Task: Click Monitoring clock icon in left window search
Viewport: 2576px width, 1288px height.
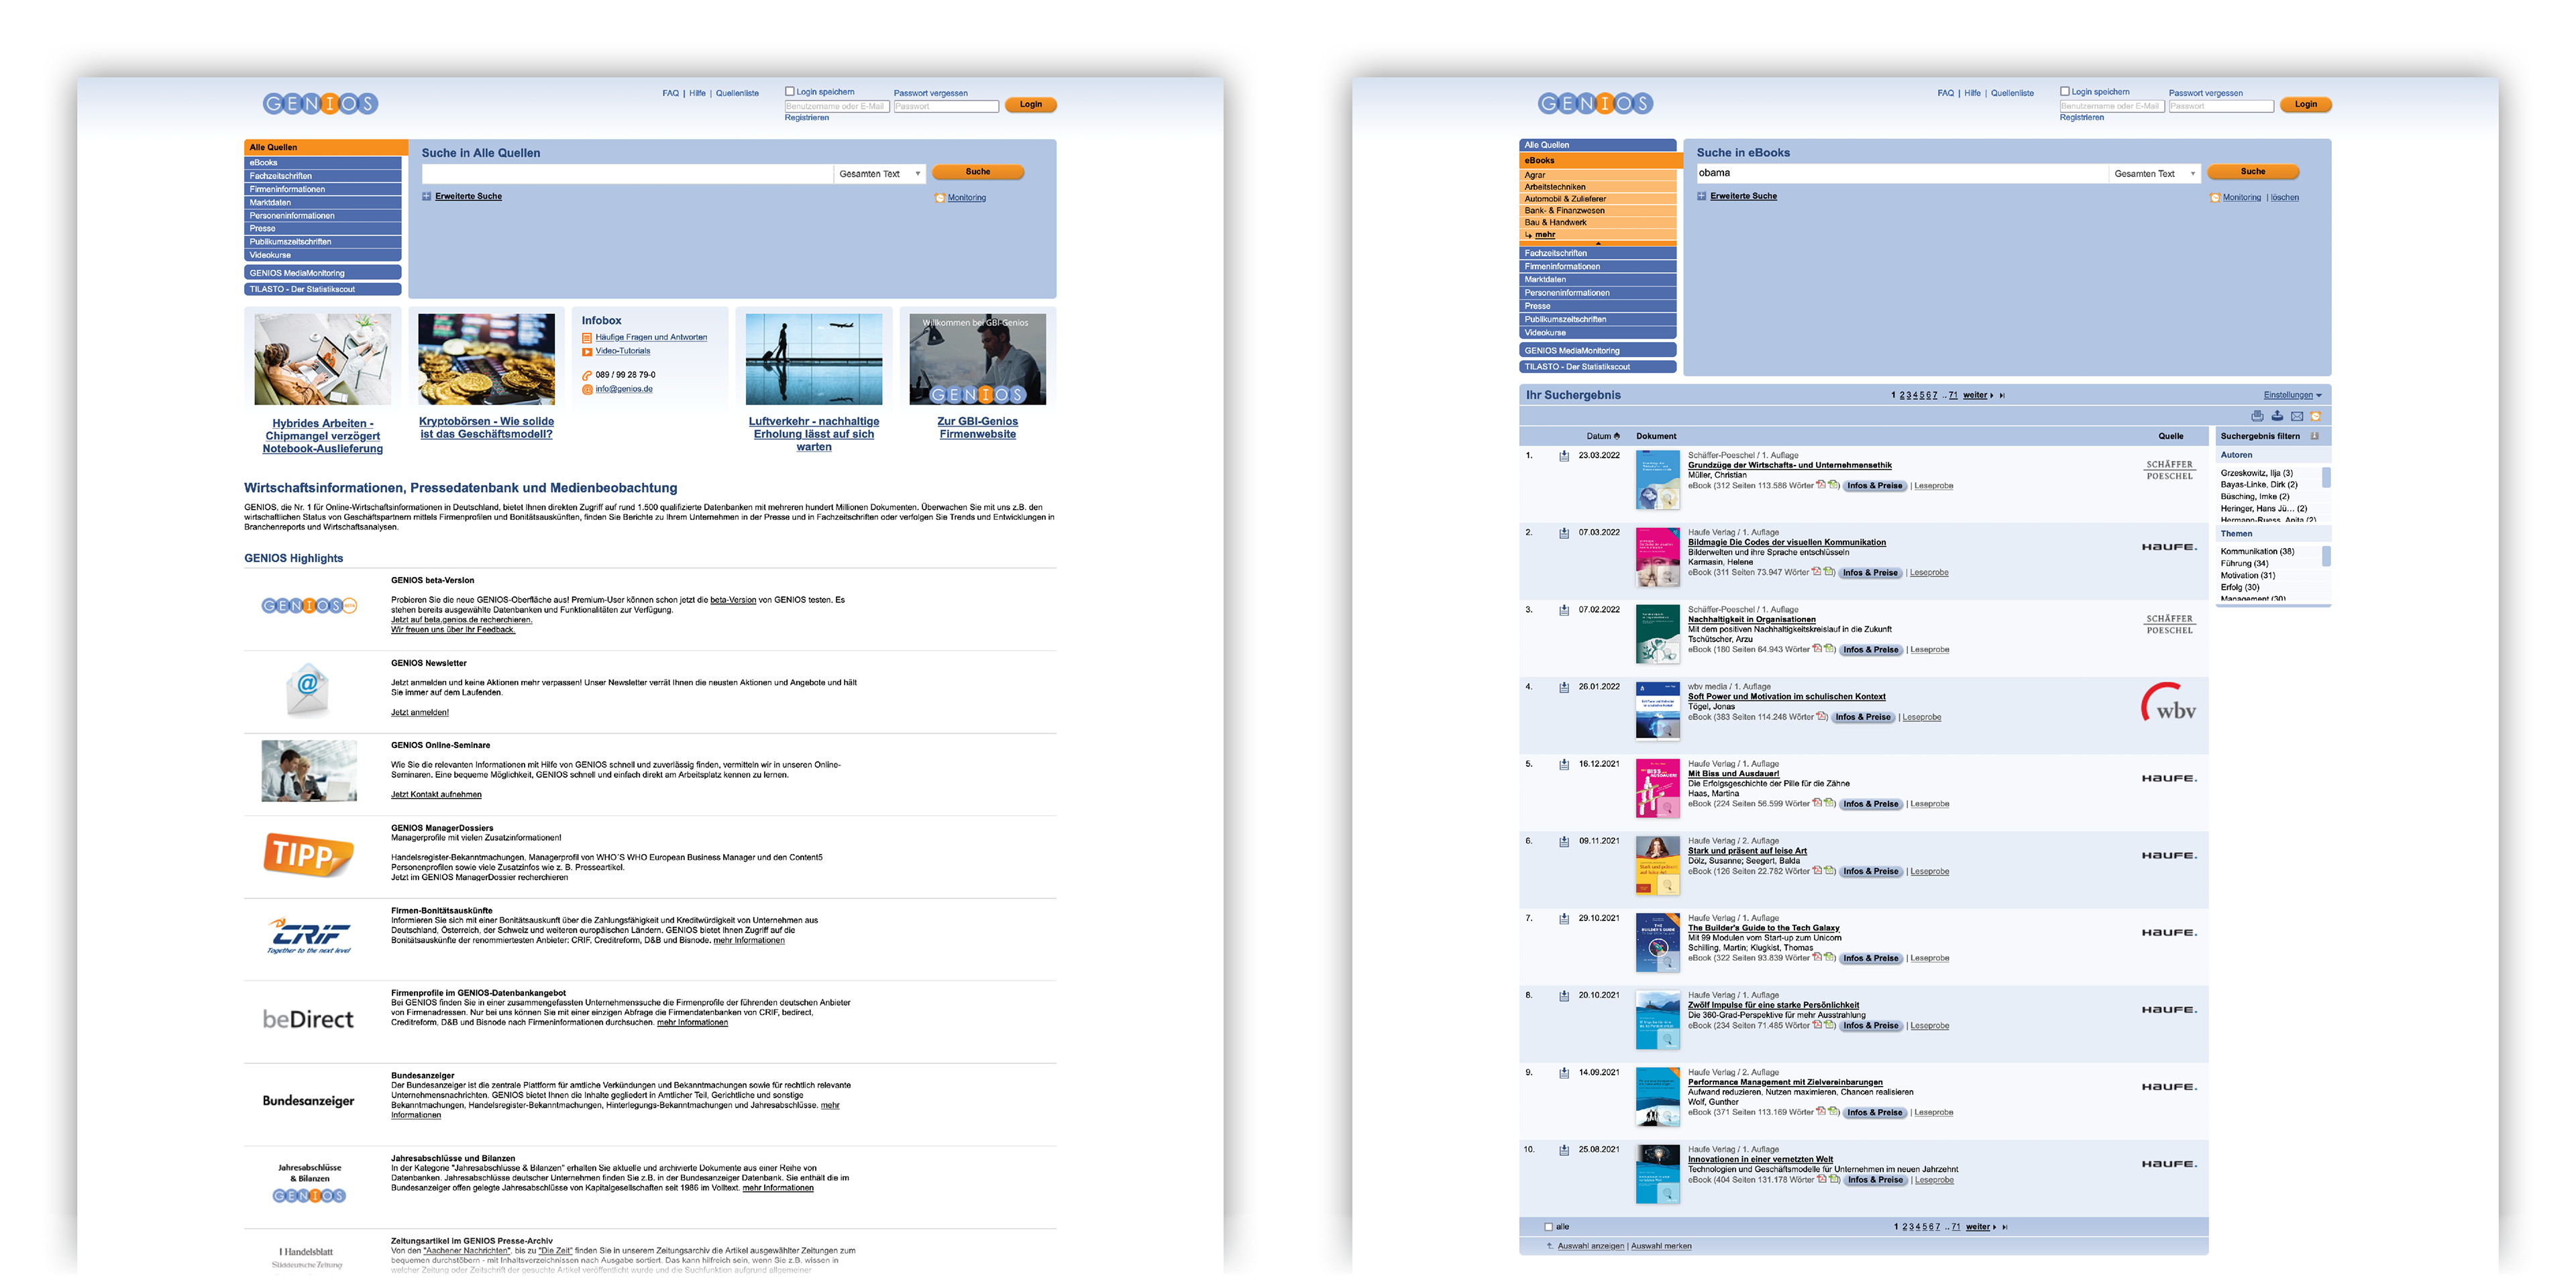Action: click(940, 198)
